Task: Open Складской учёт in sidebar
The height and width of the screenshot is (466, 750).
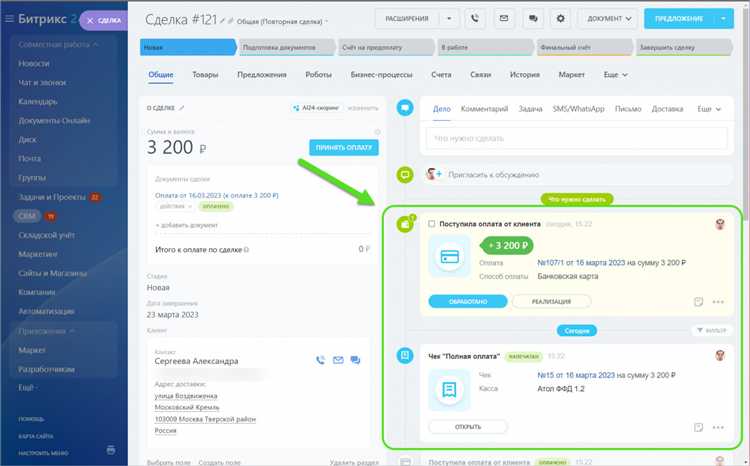Action: (x=46, y=235)
